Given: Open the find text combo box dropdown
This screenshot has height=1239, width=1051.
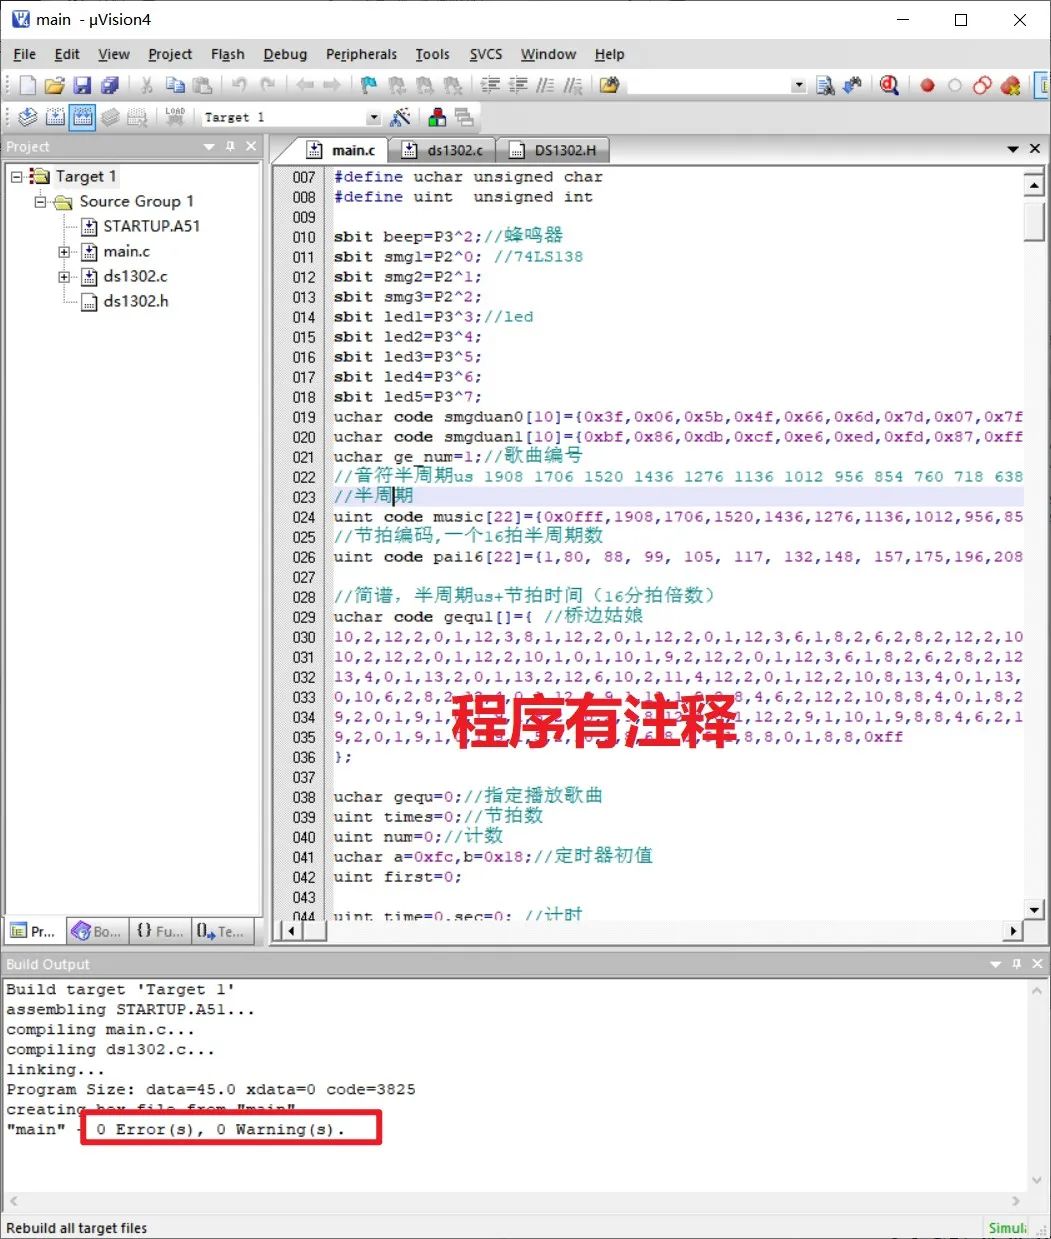Looking at the screenshot, I should click(x=798, y=86).
